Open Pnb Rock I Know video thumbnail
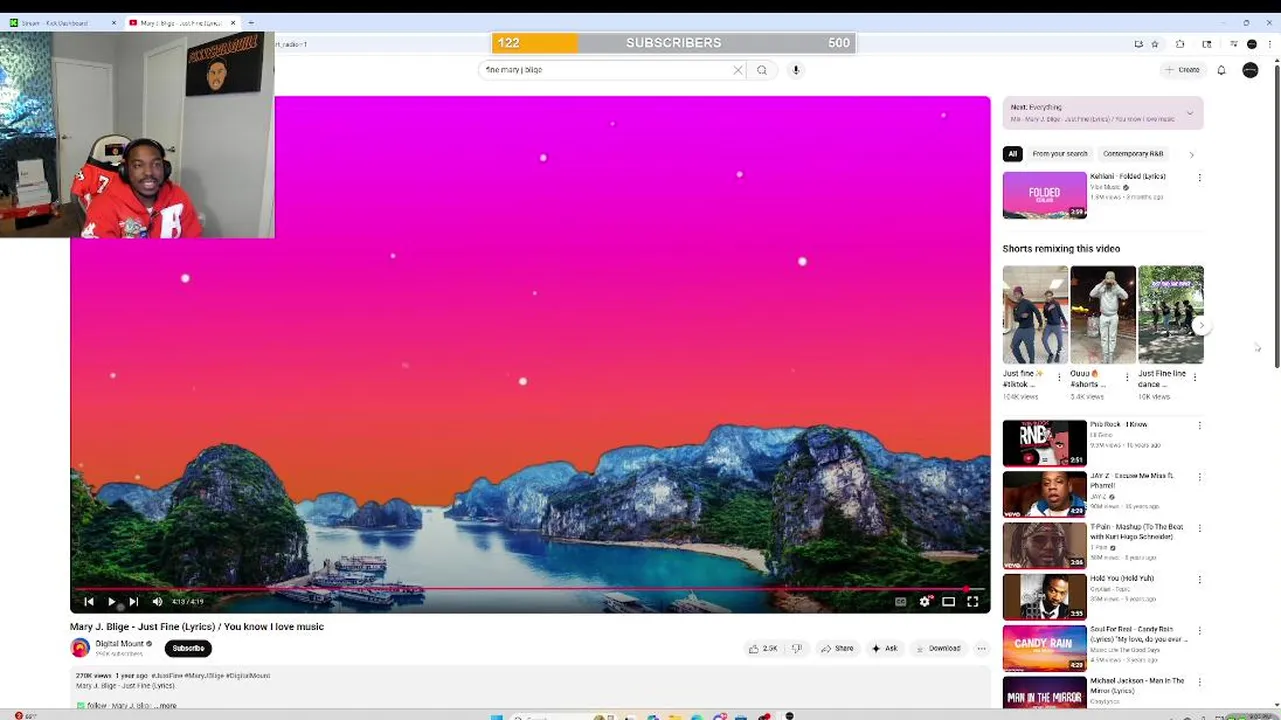1281x720 pixels. point(1044,443)
